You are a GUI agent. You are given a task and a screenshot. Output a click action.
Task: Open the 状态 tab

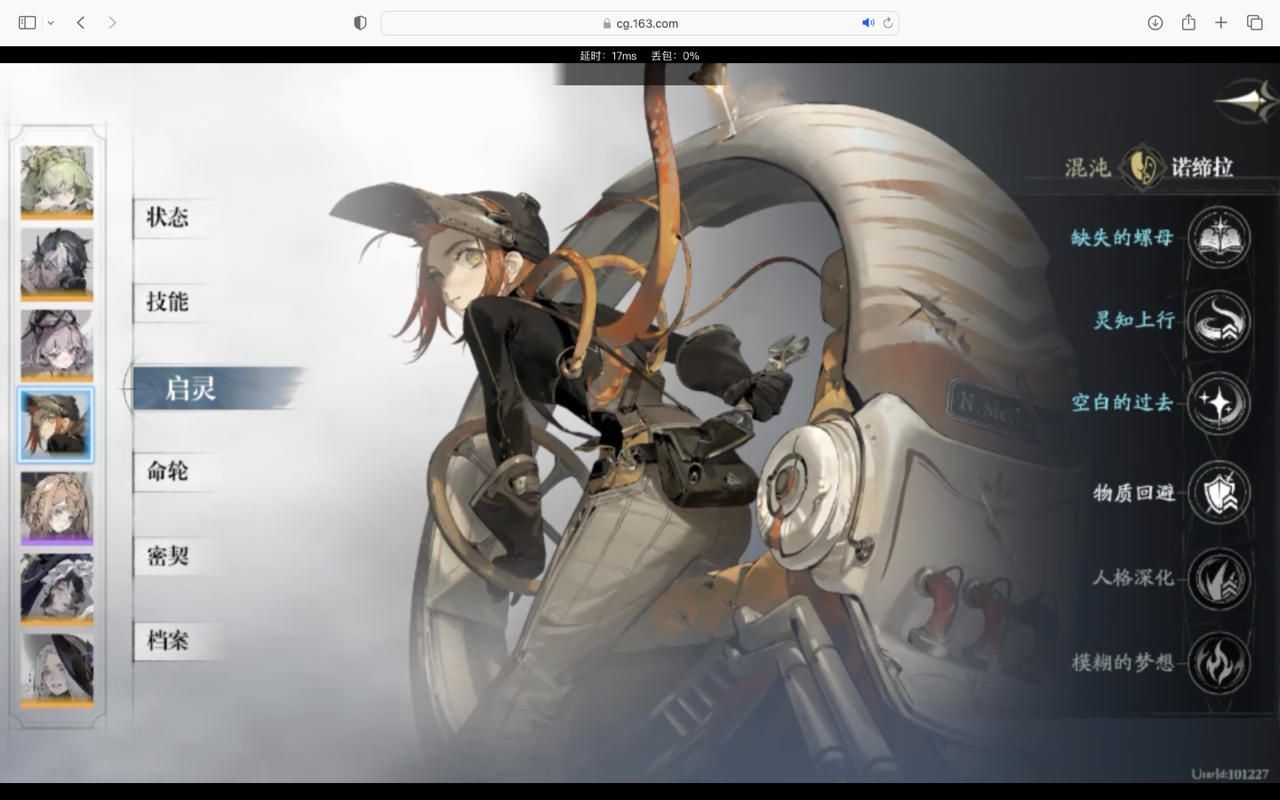168,217
